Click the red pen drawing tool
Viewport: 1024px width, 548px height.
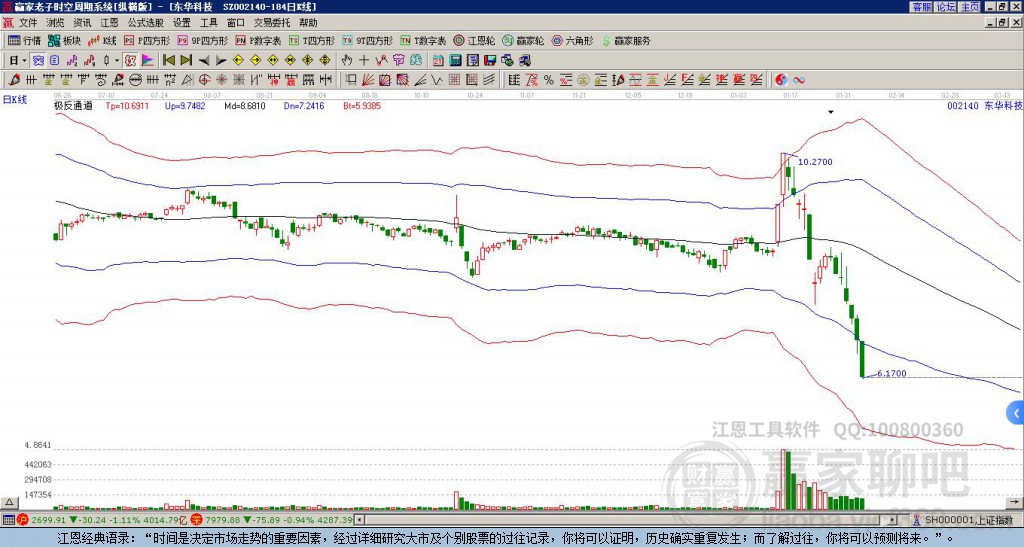point(14,80)
